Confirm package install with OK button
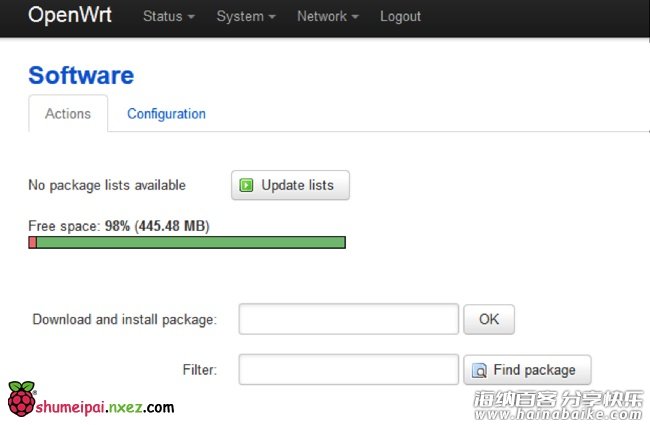 (489, 319)
